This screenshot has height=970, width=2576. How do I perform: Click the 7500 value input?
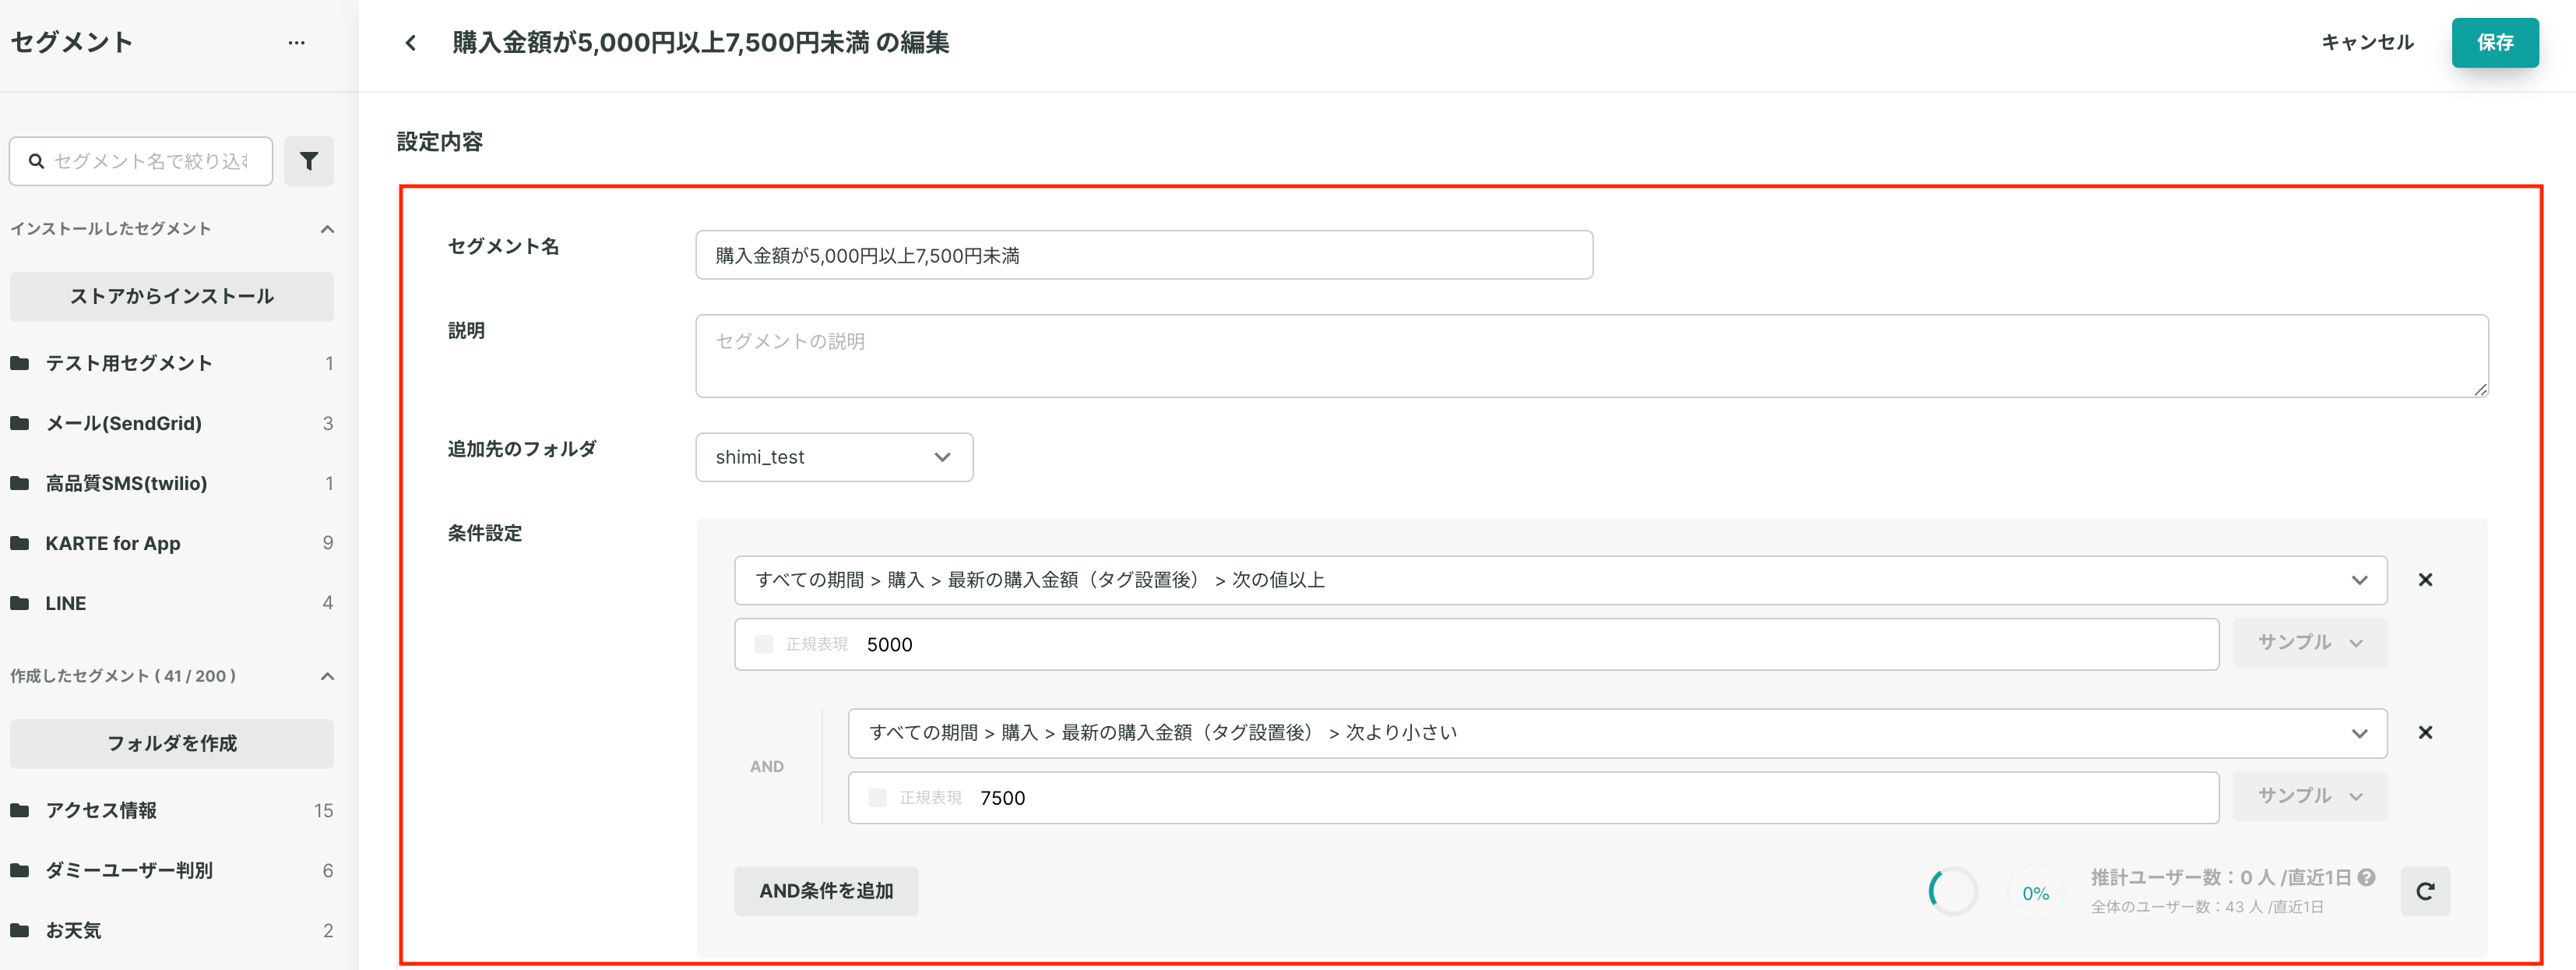pos(1533,797)
